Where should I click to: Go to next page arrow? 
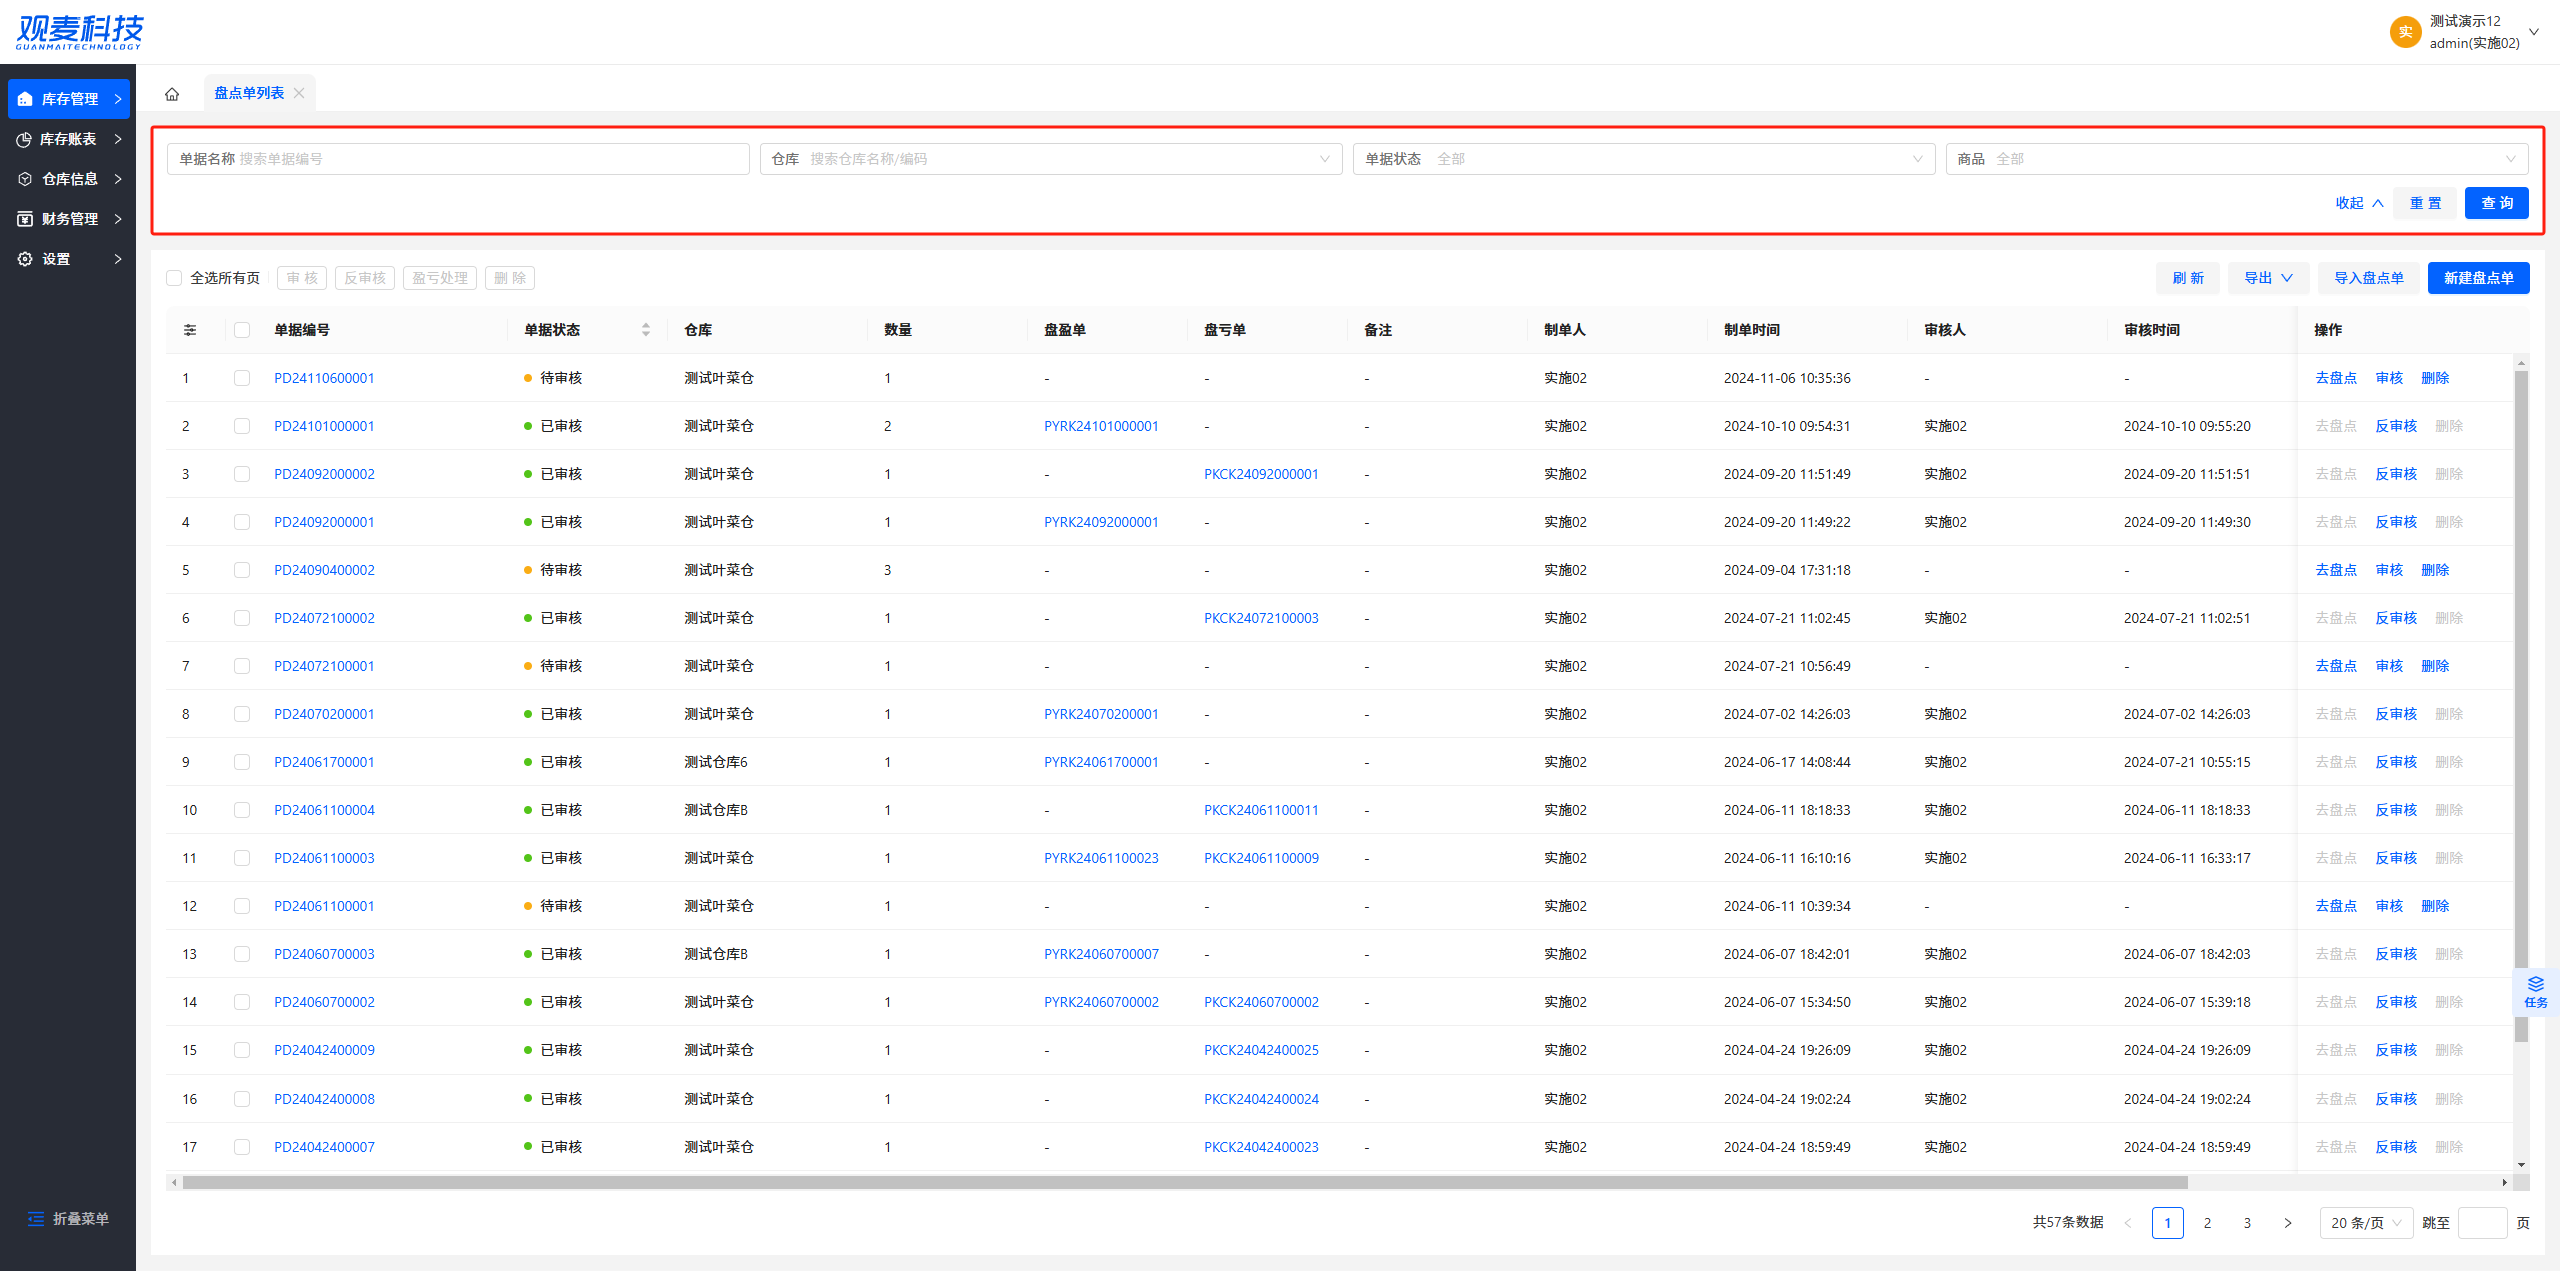tap(2287, 1223)
